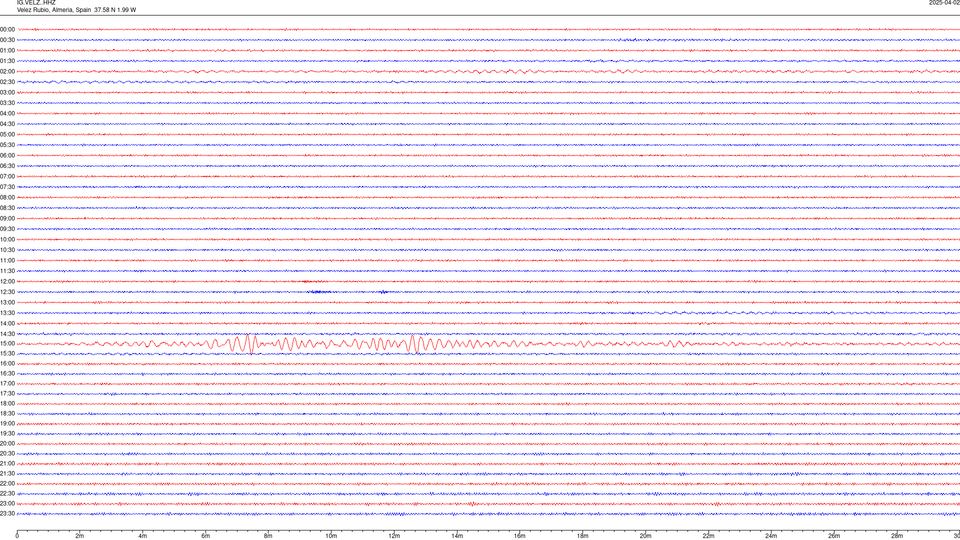Click the 23:30 time label
This screenshot has height=540, width=960.
point(7,514)
